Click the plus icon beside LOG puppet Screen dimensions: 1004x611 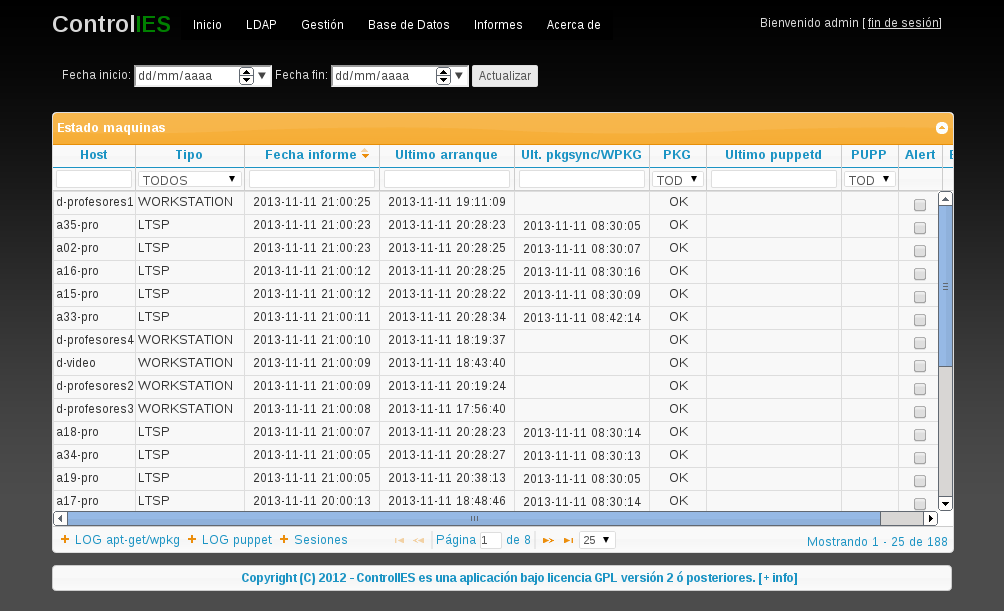coord(191,540)
